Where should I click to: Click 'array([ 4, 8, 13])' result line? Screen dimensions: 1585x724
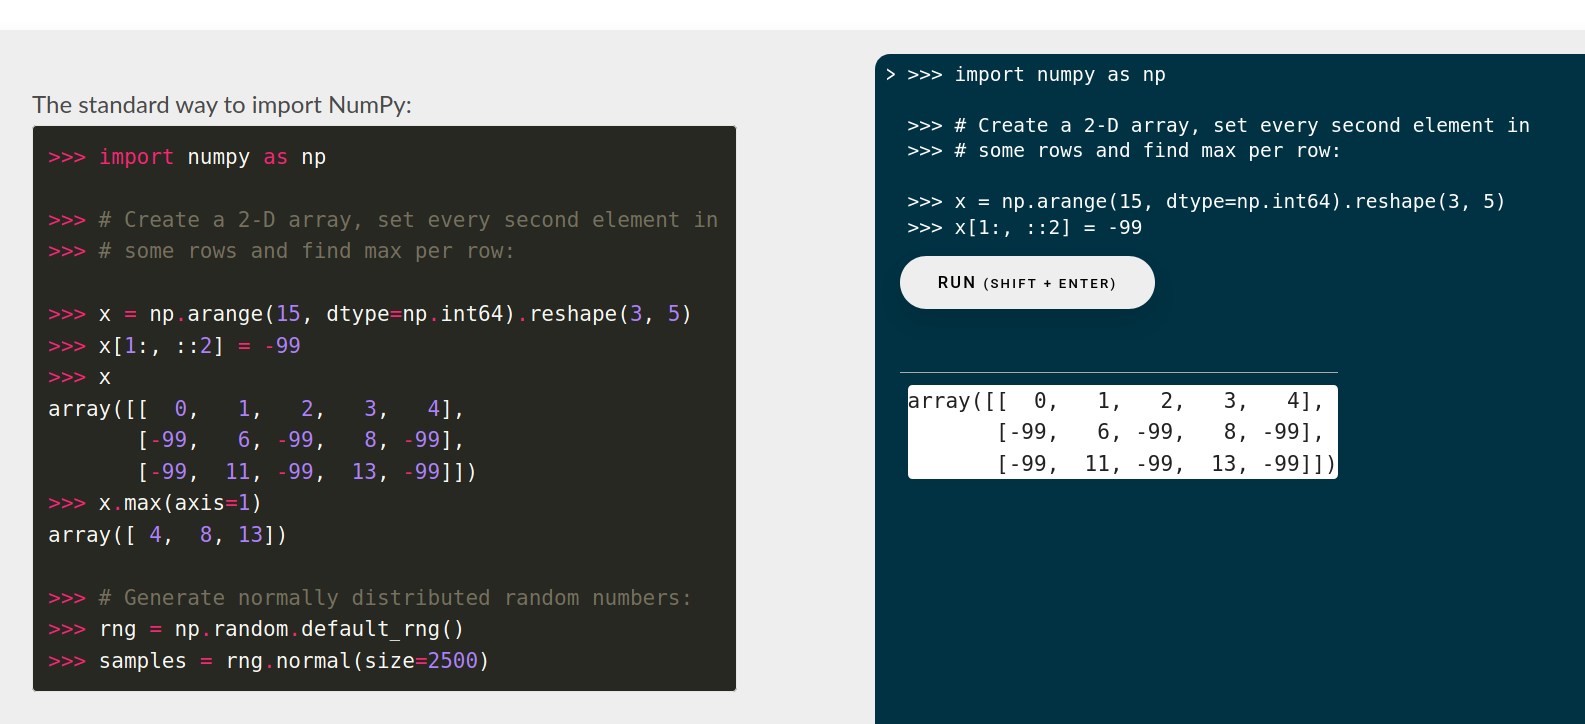pyautogui.click(x=167, y=535)
